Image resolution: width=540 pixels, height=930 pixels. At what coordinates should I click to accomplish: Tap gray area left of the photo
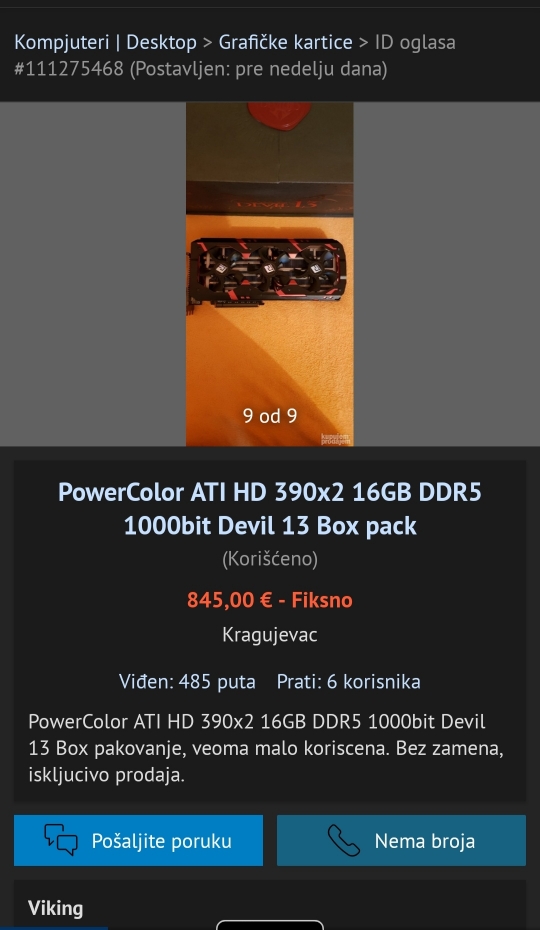pos(93,274)
